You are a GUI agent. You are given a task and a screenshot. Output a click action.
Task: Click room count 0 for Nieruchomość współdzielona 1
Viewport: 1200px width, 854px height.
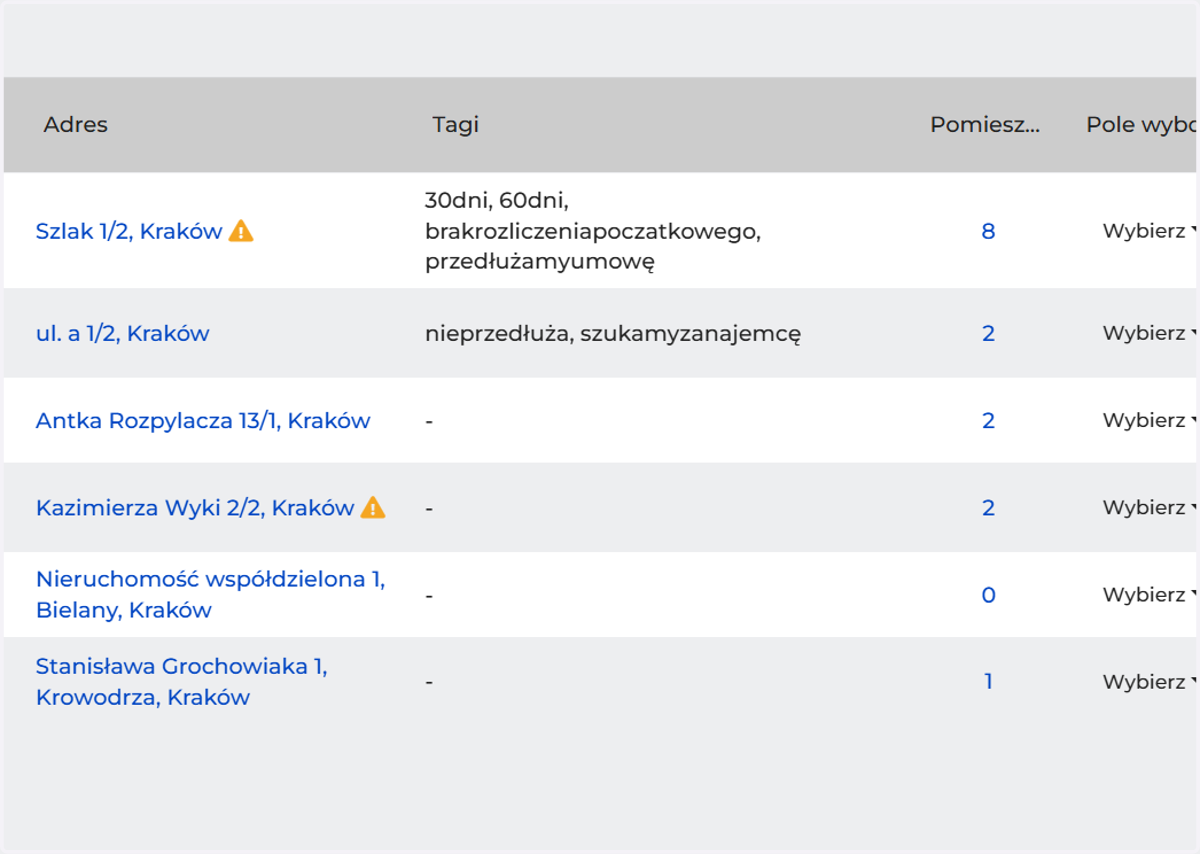(x=988, y=594)
